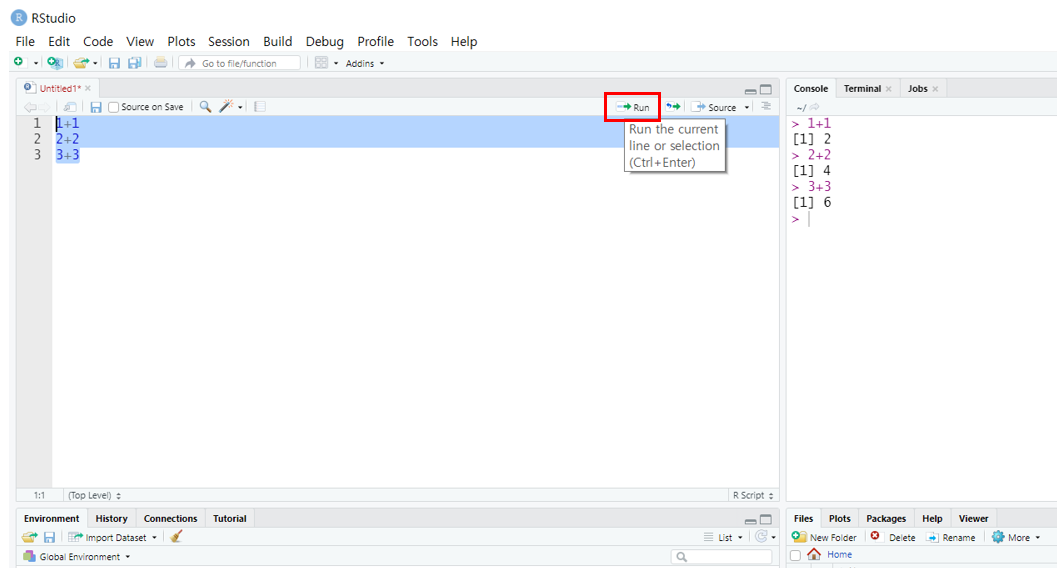This screenshot has height=568, width=1057.
Task: Click the Home path link
Action: pos(839,555)
